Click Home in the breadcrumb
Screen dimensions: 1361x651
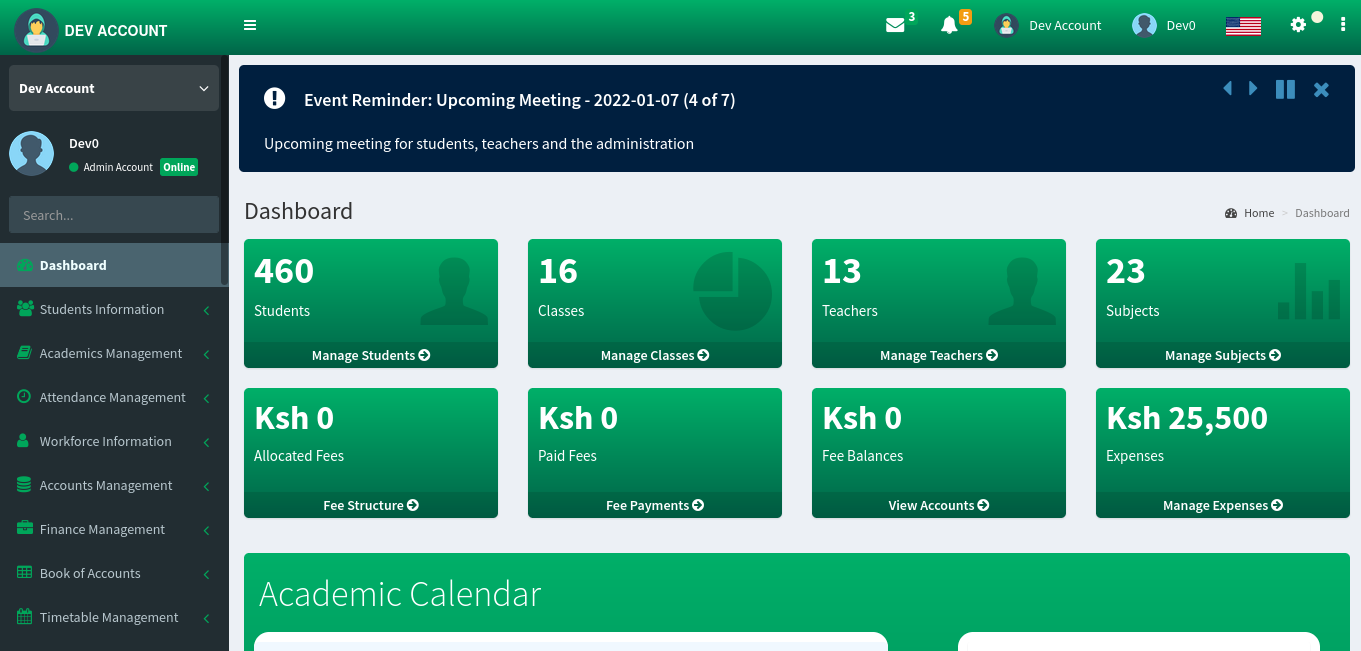[x=1258, y=213]
